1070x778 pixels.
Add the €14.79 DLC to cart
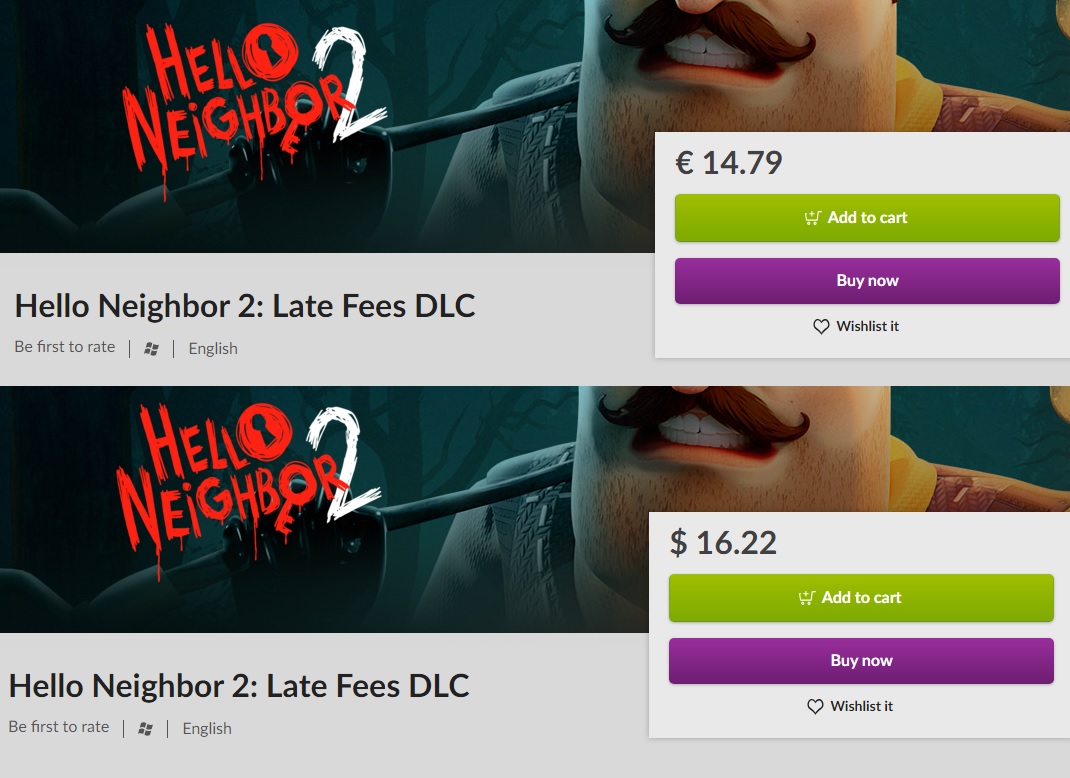click(x=867, y=218)
